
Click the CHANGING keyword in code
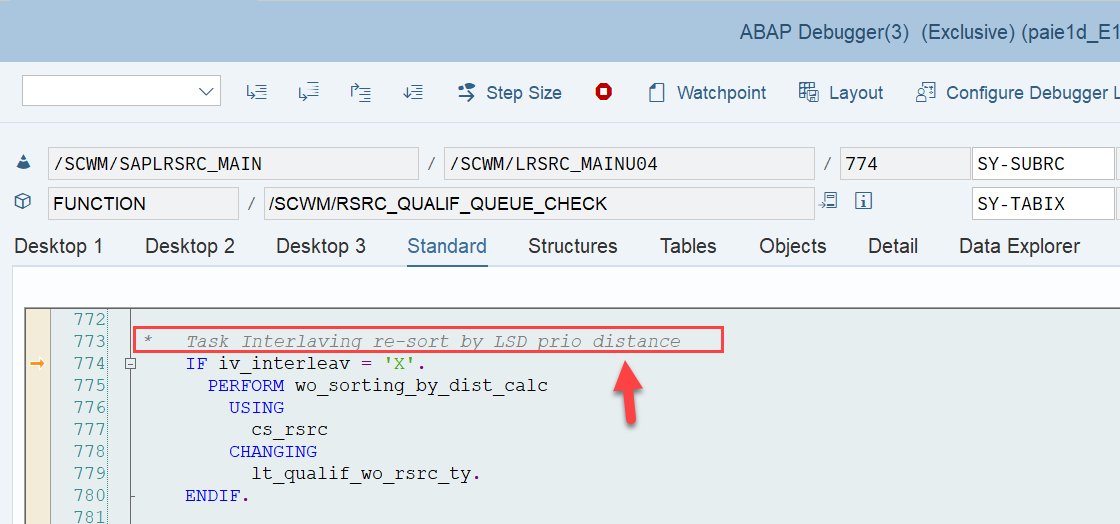pos(273,451)
